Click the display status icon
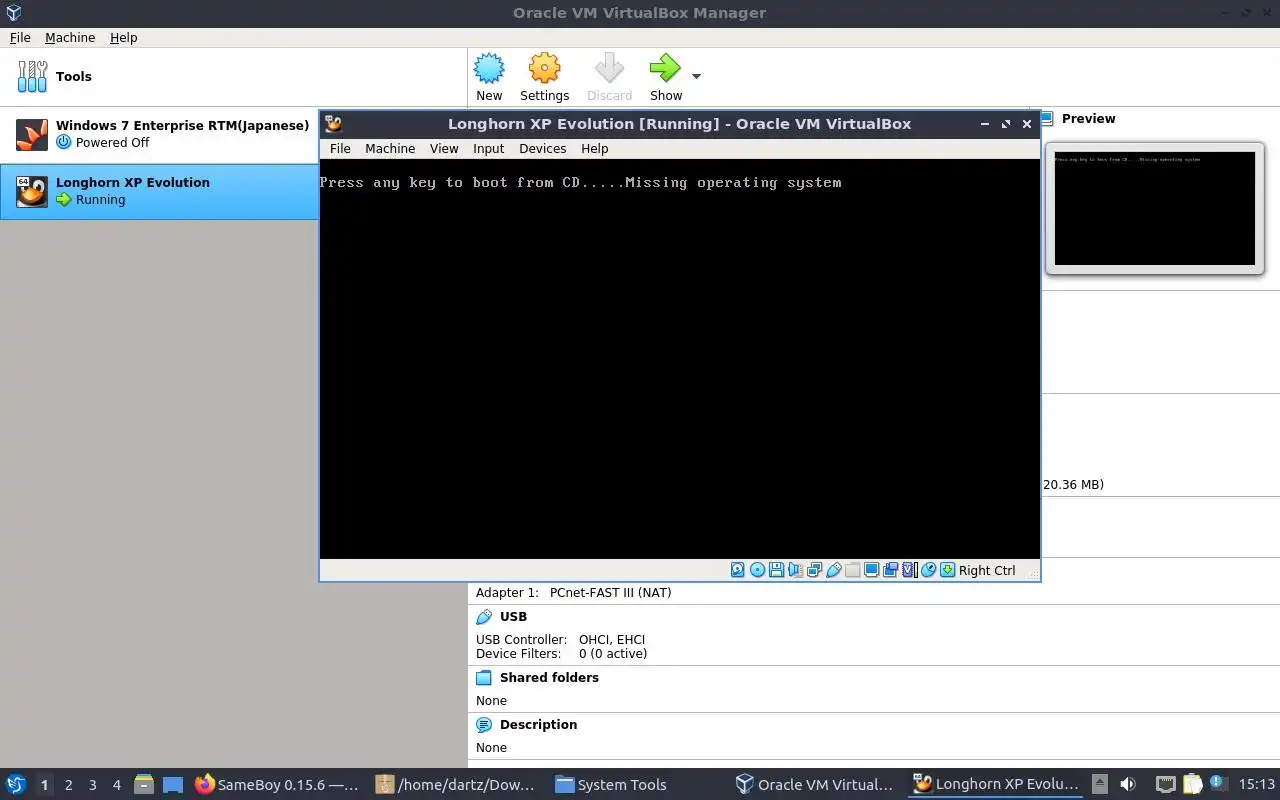The height and width of the screenshot is (800, 1280). pyautogui.click(x=871, y=570)
